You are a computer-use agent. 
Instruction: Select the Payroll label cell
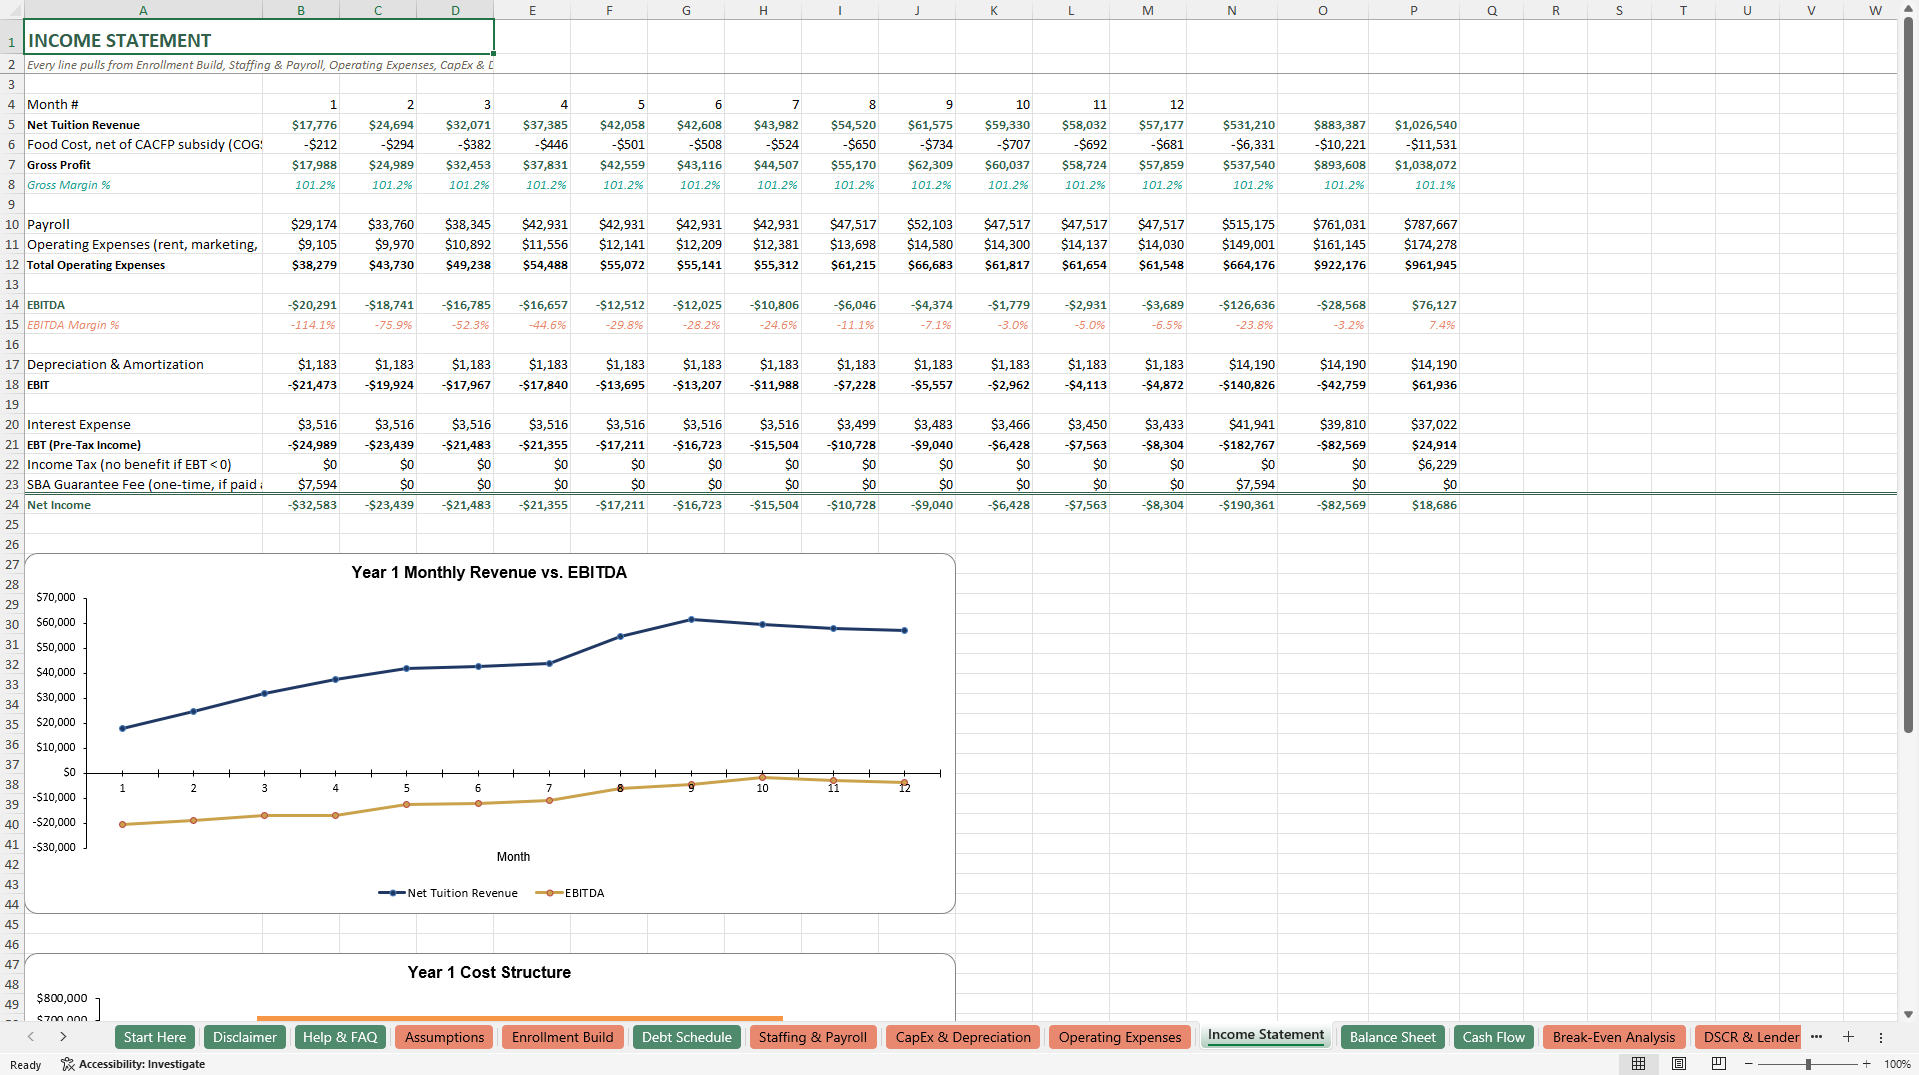(143, 225)
